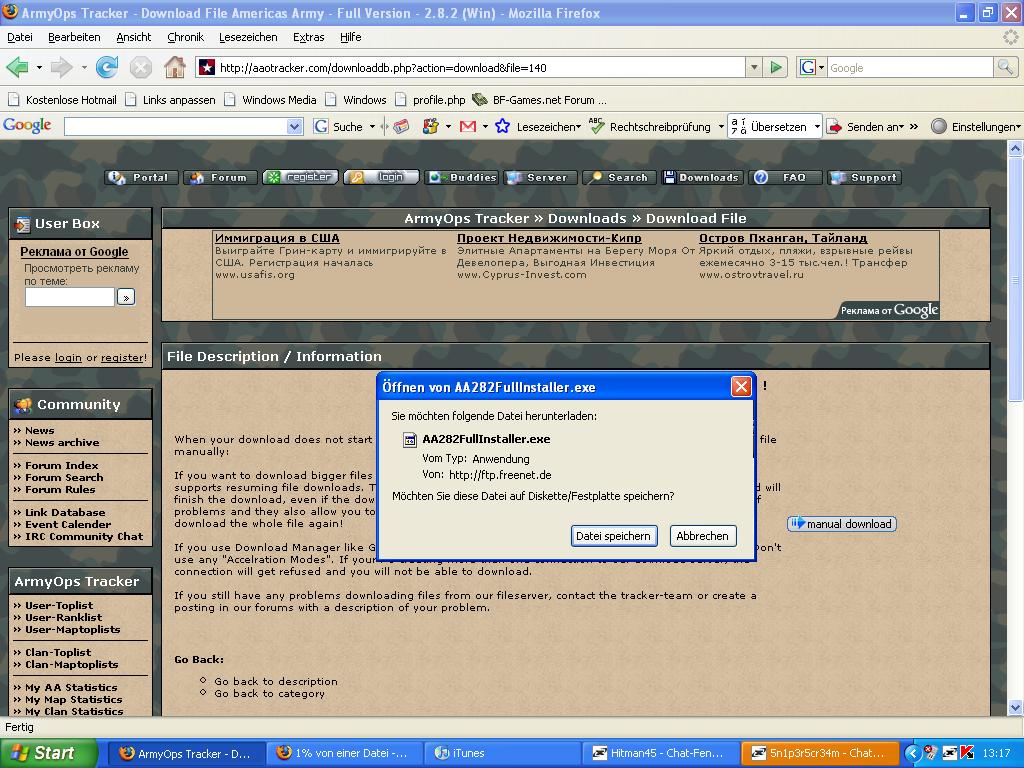Open the Forum navigation button
The width and height of the screenshot is (1024, 768).
click(220, 178)
